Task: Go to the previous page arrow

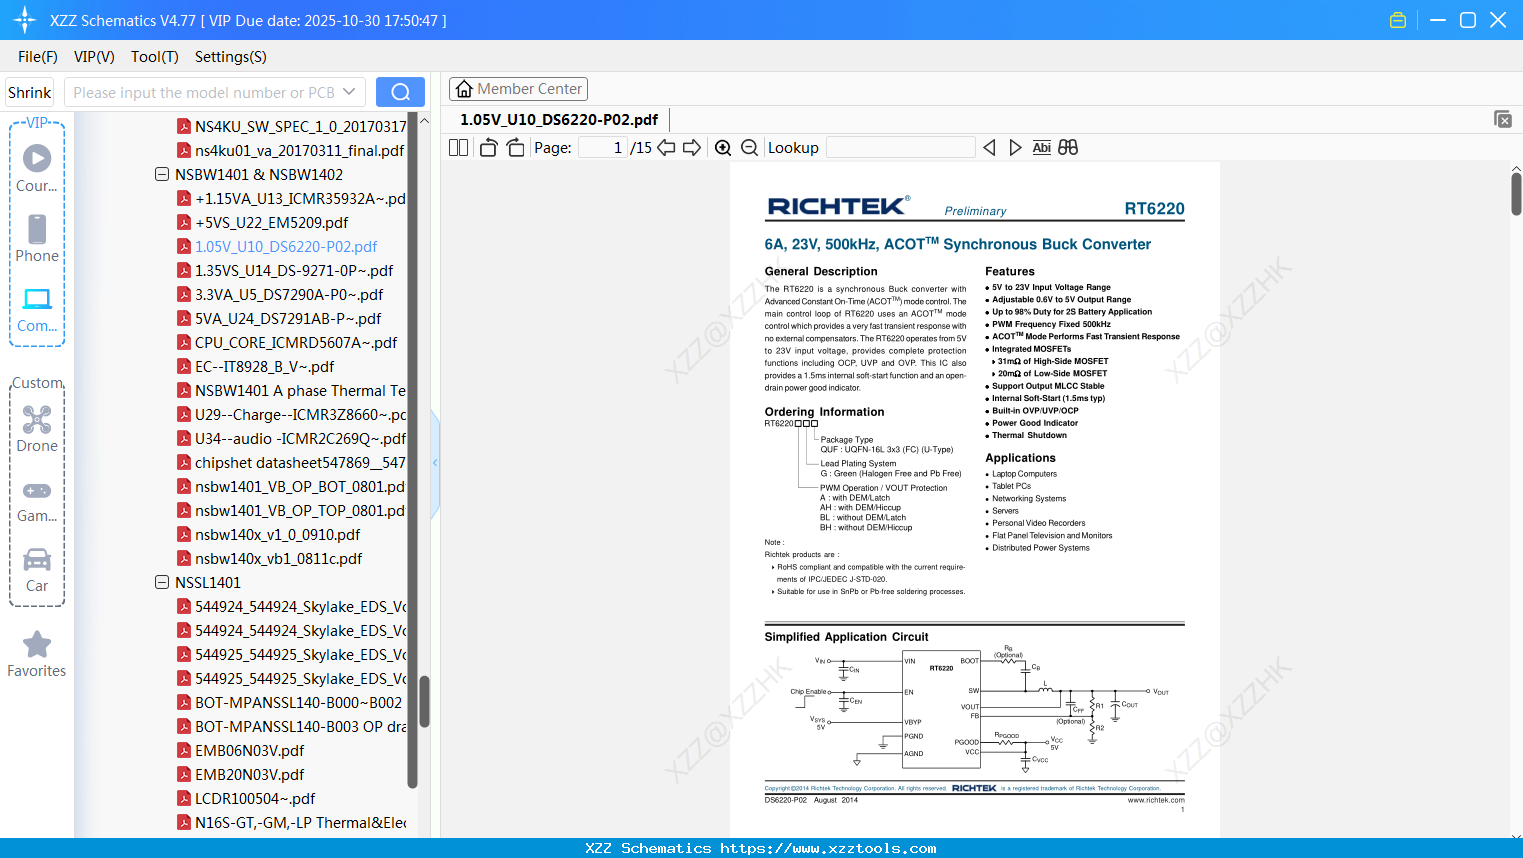Action: [x=666, y=148]
